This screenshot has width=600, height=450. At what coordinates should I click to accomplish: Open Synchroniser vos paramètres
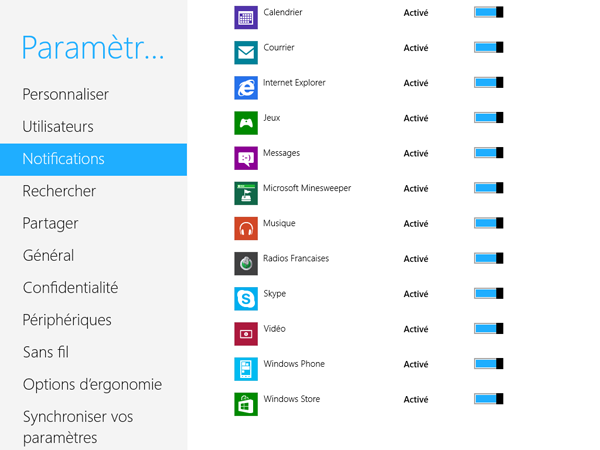tap(78, 427)
